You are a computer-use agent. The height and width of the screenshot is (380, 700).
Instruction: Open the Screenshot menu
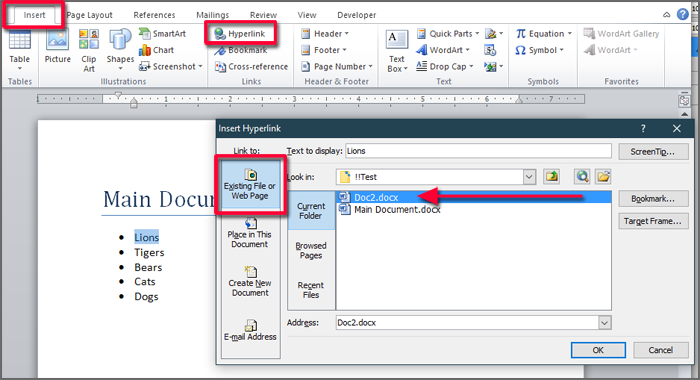click(x=171, y=67)
